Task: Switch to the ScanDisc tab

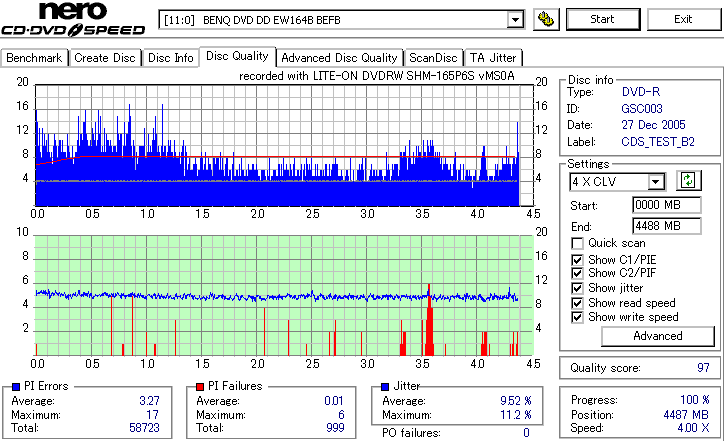Action: tap(433, 58)
